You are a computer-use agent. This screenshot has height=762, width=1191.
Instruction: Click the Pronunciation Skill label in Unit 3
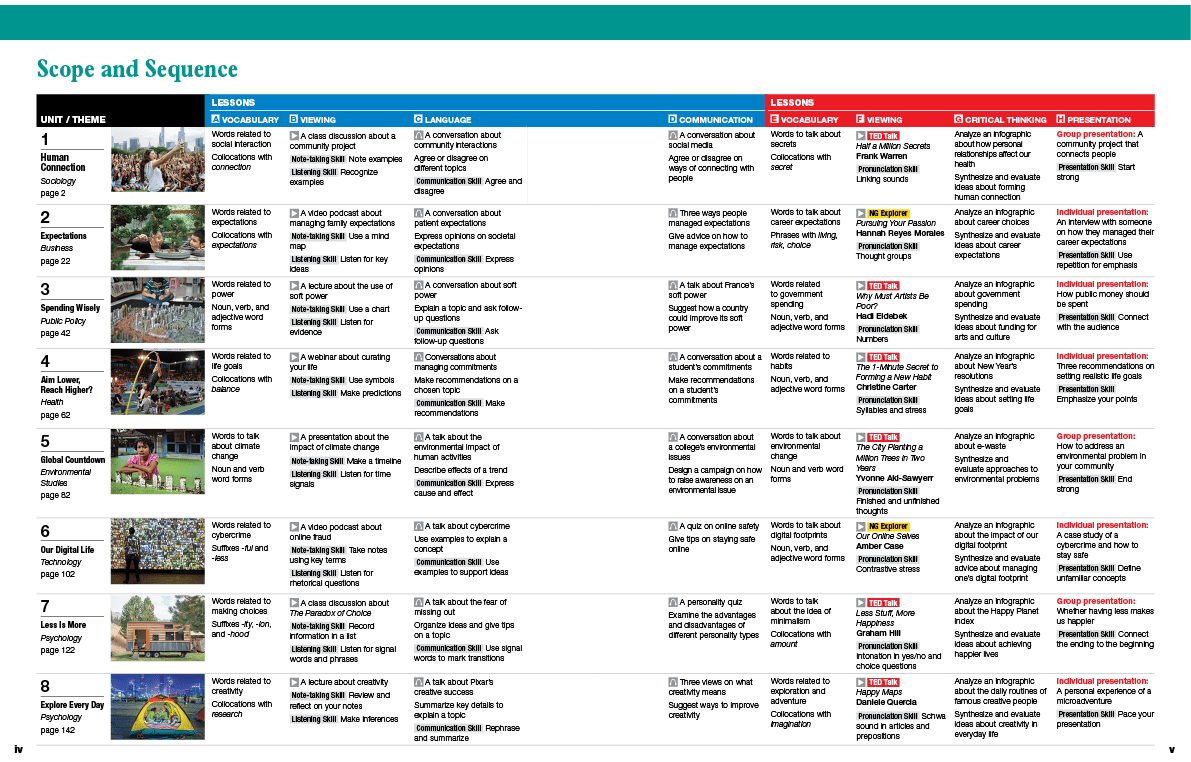point(888,329)
